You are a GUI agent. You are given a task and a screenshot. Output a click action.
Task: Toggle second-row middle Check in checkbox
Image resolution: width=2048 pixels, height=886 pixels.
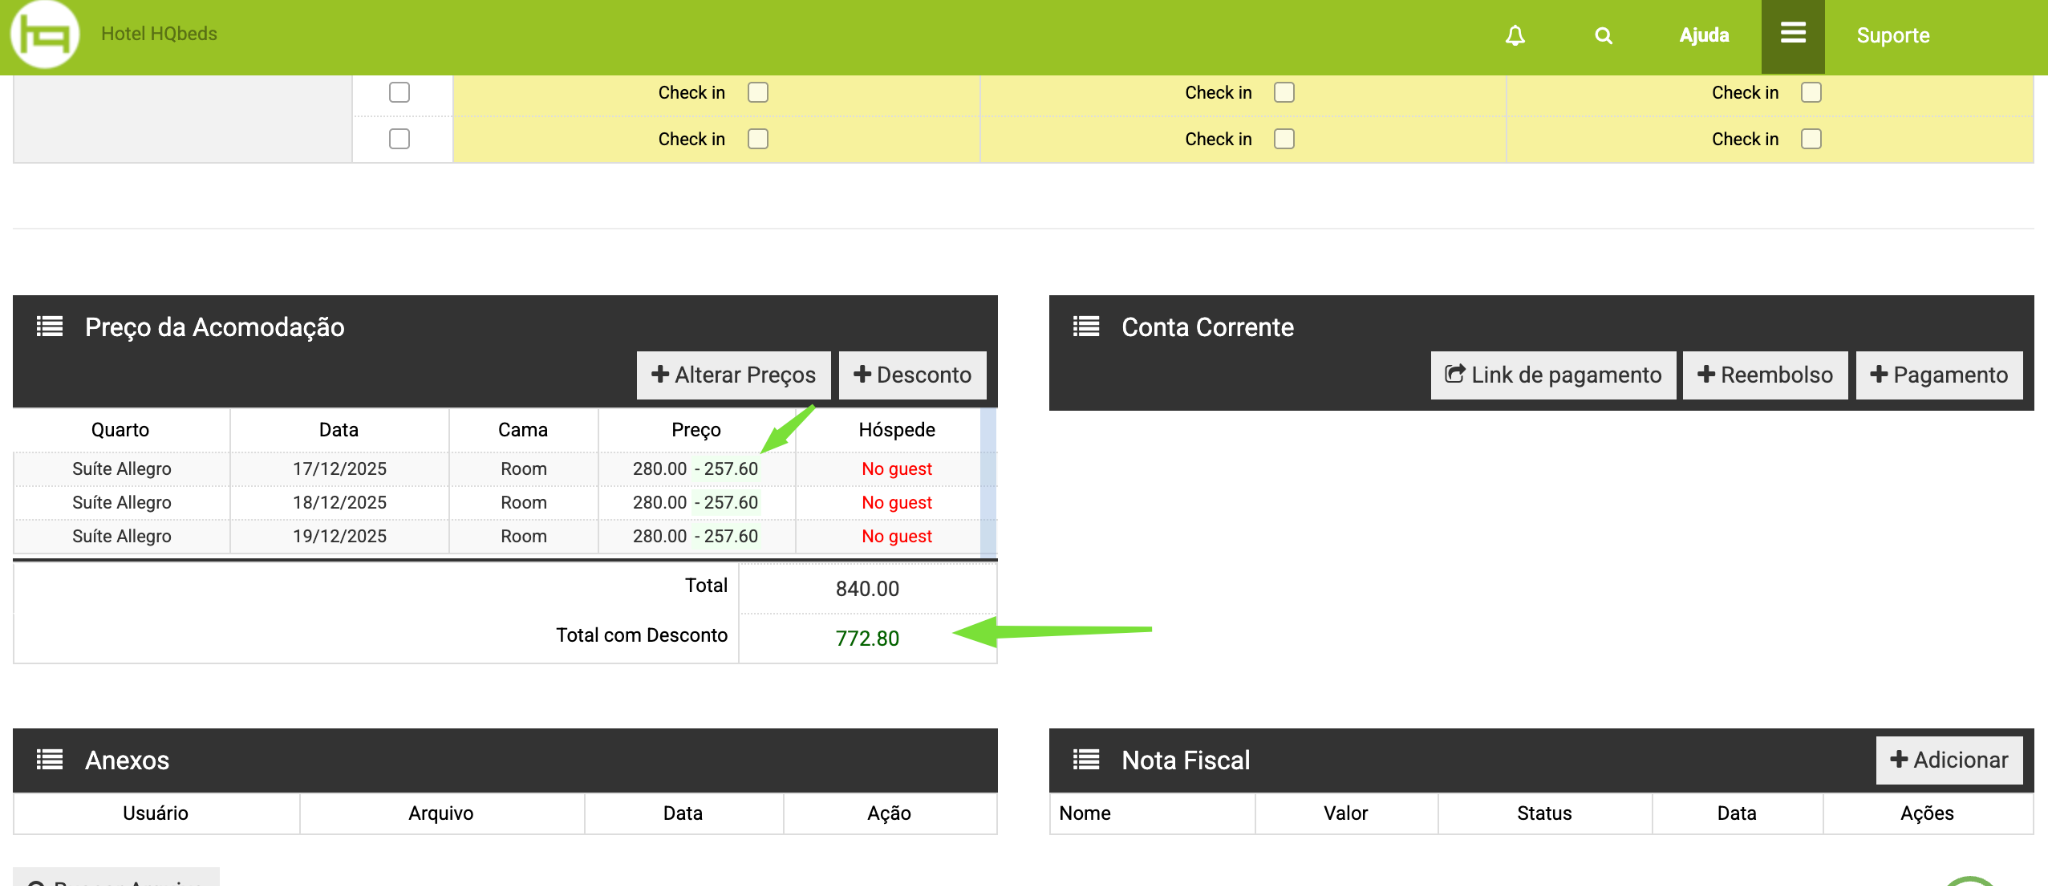point(1284,139)
